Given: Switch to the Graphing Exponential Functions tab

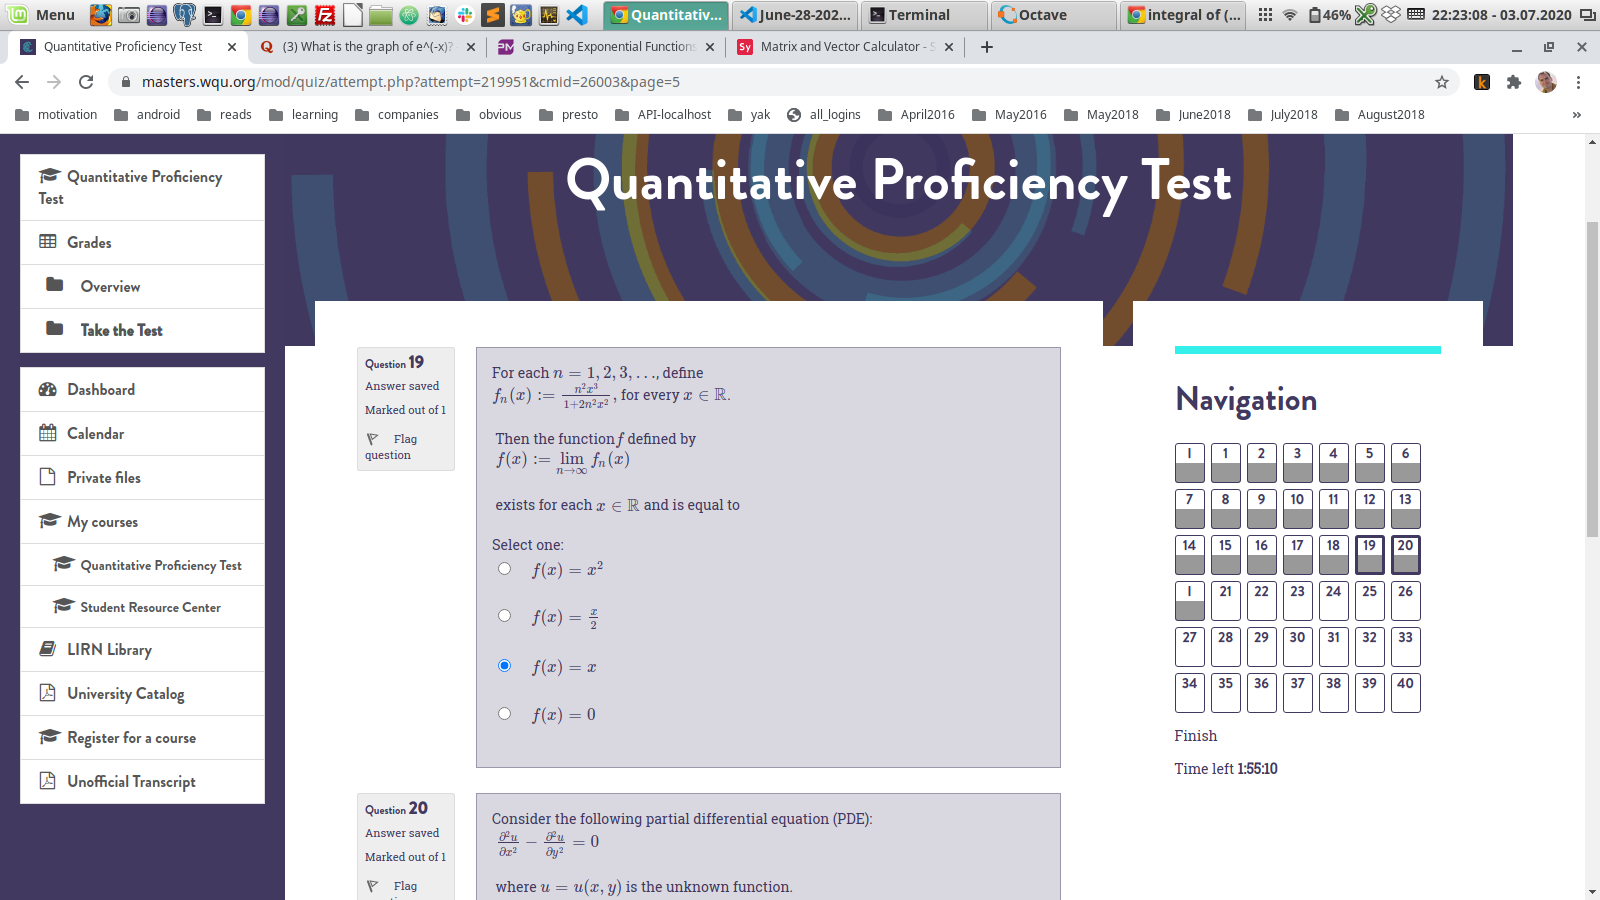Looking at the screenshot, I should (x=606, y=47).
